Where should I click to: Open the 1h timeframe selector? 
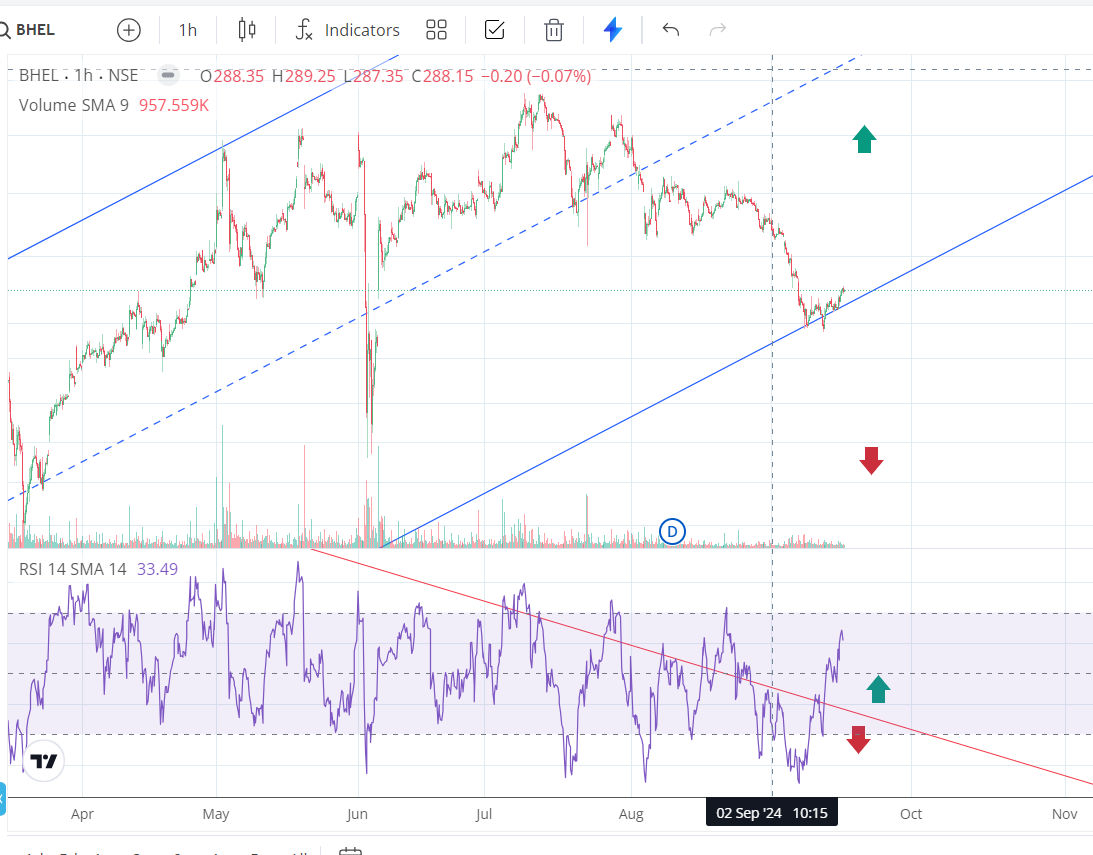[x=188, y=30]
